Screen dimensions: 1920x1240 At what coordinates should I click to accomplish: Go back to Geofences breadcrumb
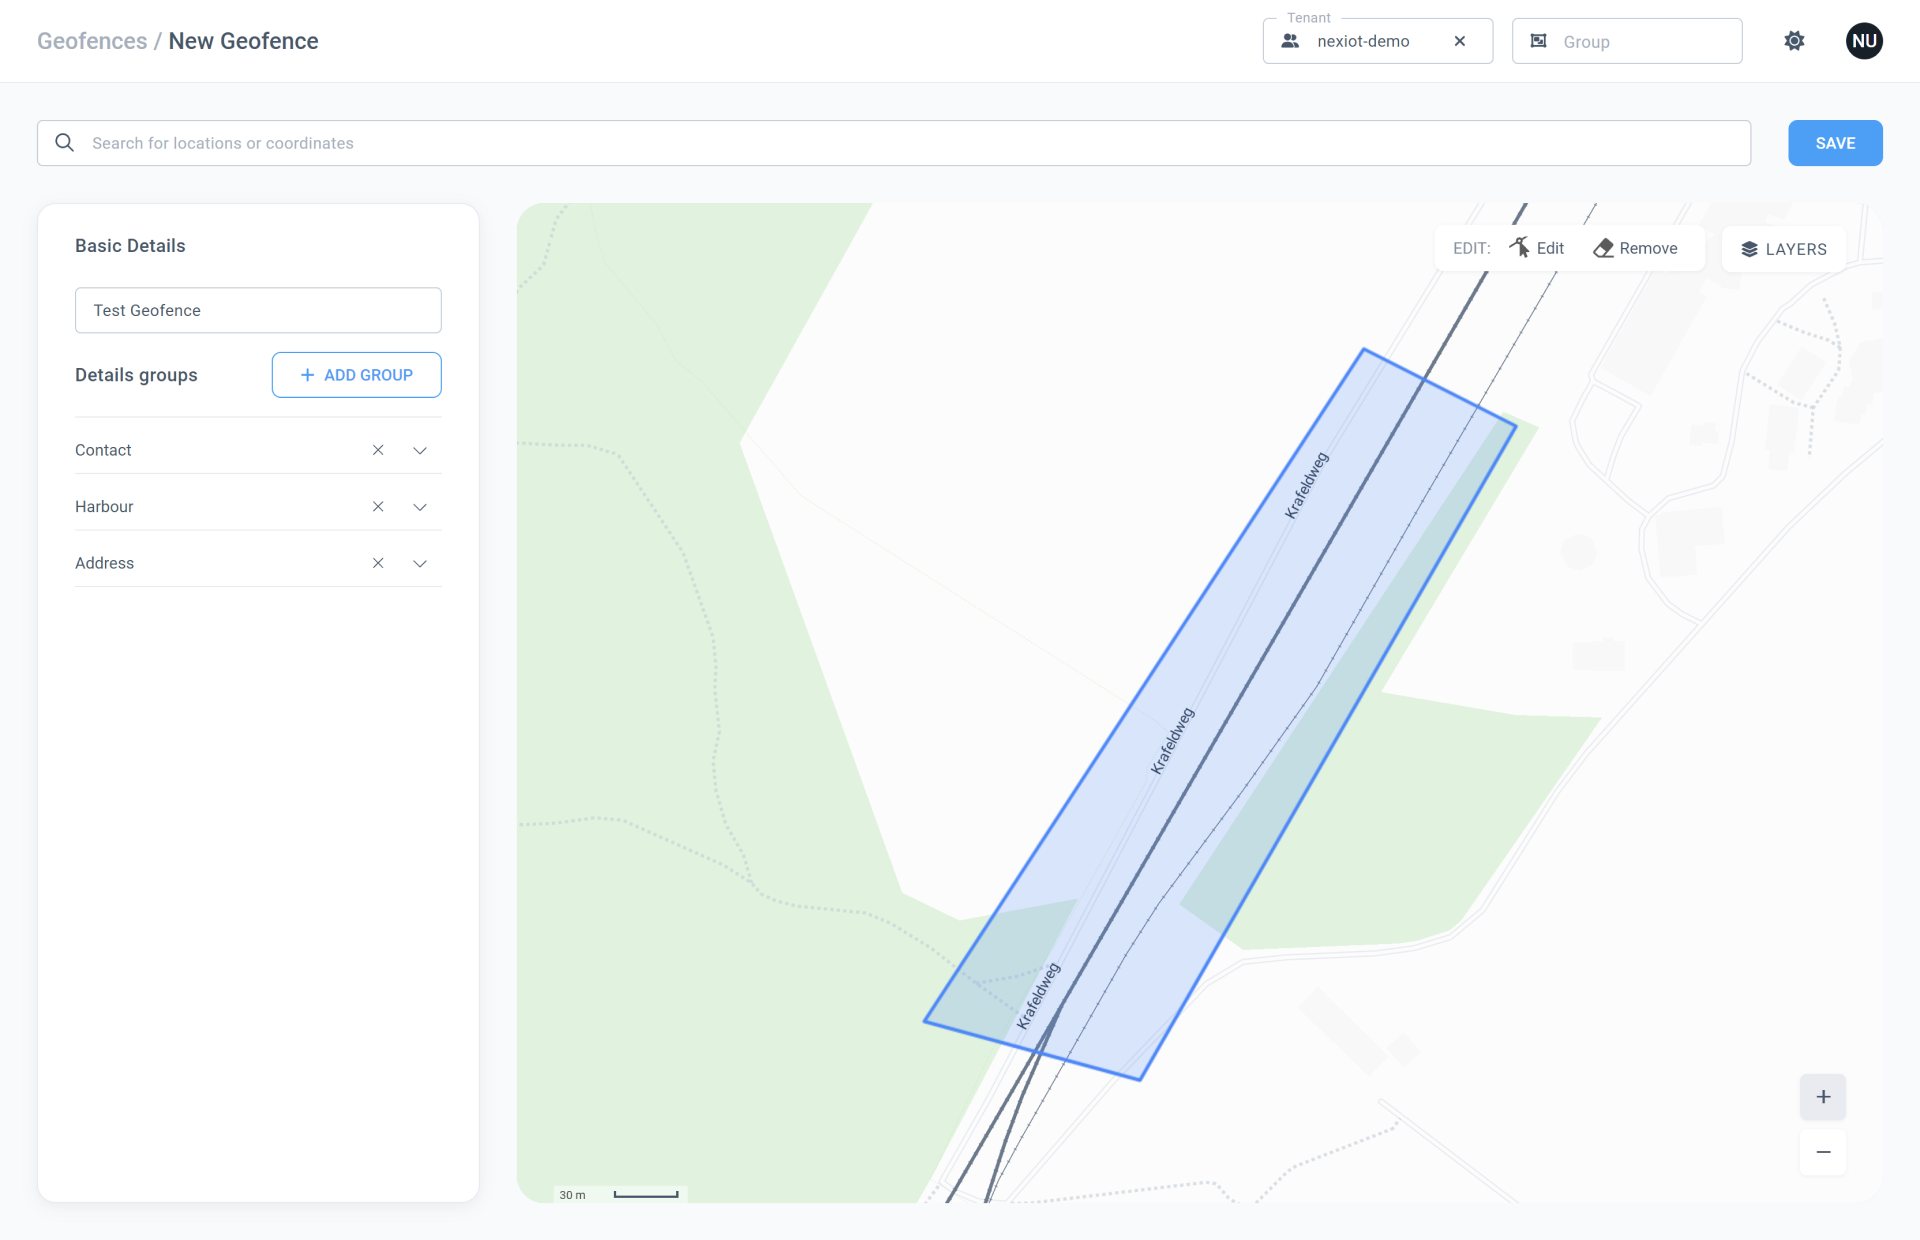92,41
